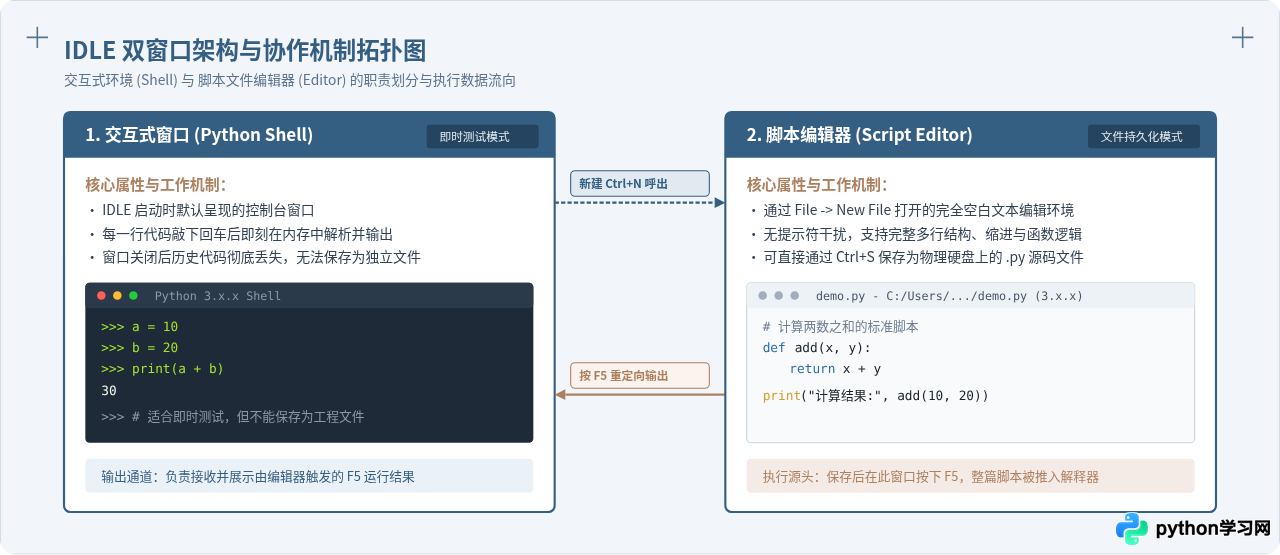The image size is (1280, 555).
Task: Select the 即时测试模式 badge
Action: (x=482, y=137)
